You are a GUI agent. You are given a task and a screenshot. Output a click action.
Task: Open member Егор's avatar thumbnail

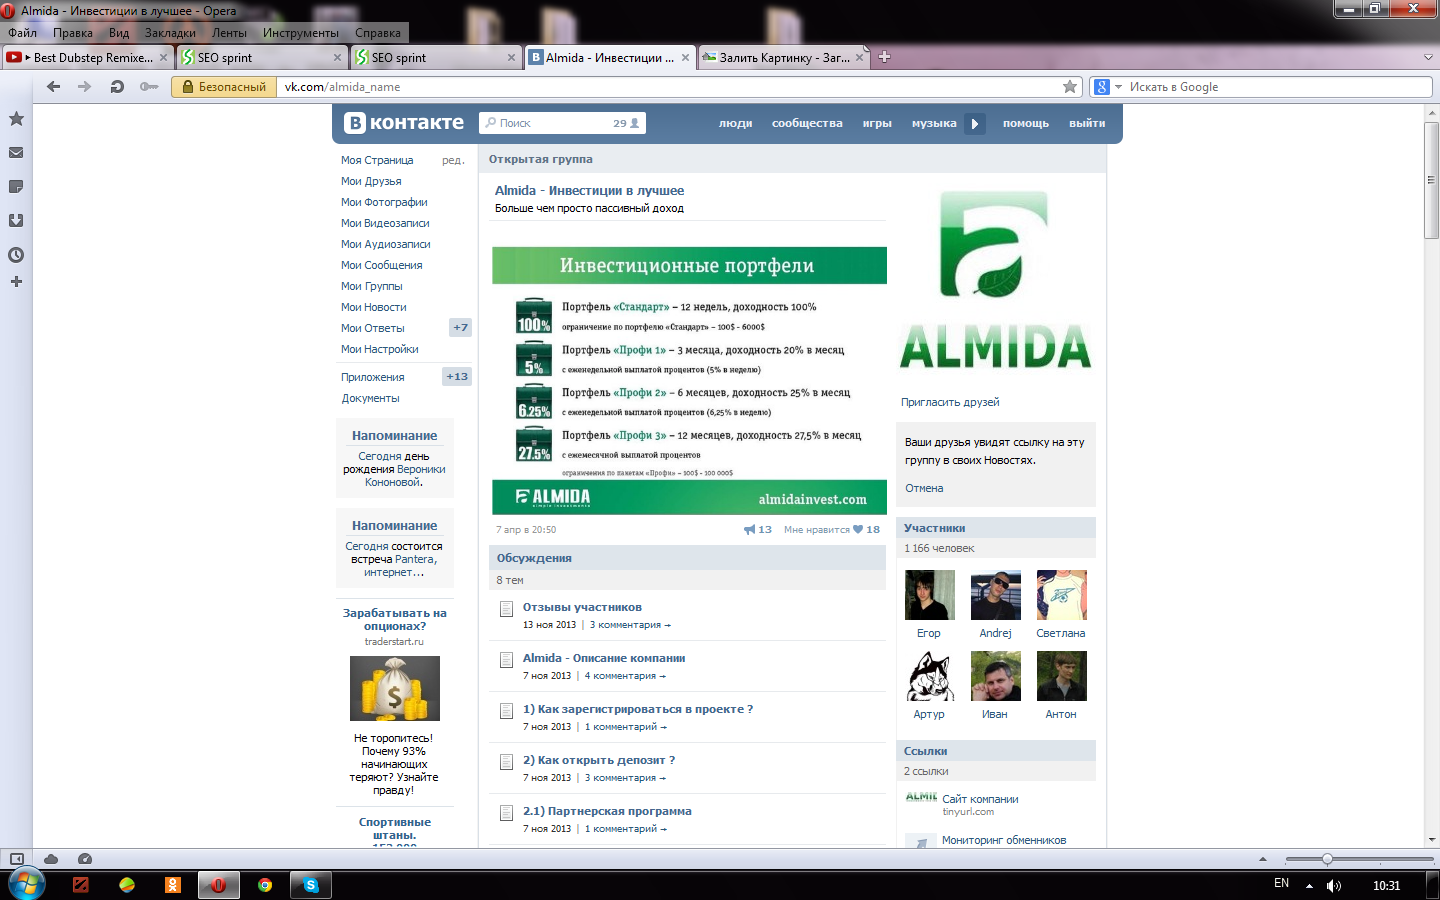coord(930,595)
